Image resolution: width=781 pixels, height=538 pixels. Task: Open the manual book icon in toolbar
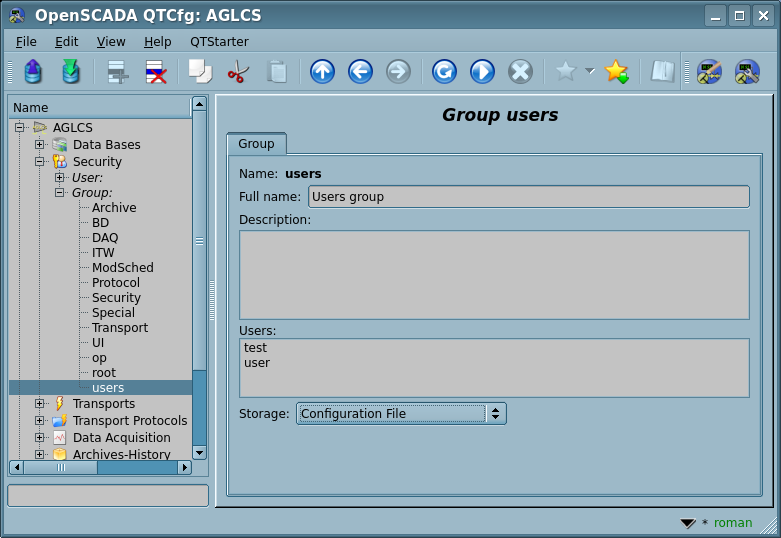[x=662, y=72]
